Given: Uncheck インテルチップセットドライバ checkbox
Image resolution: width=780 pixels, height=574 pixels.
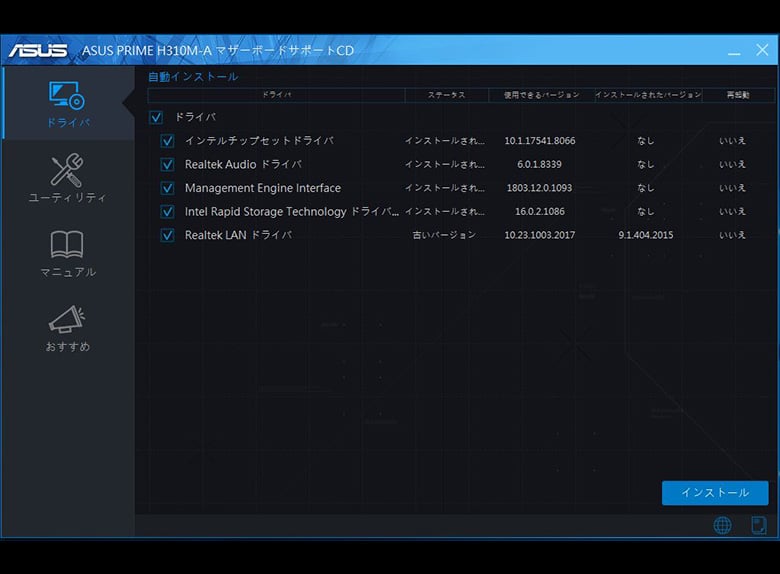Looking at the screenshot, I should (x=167, y=141).
